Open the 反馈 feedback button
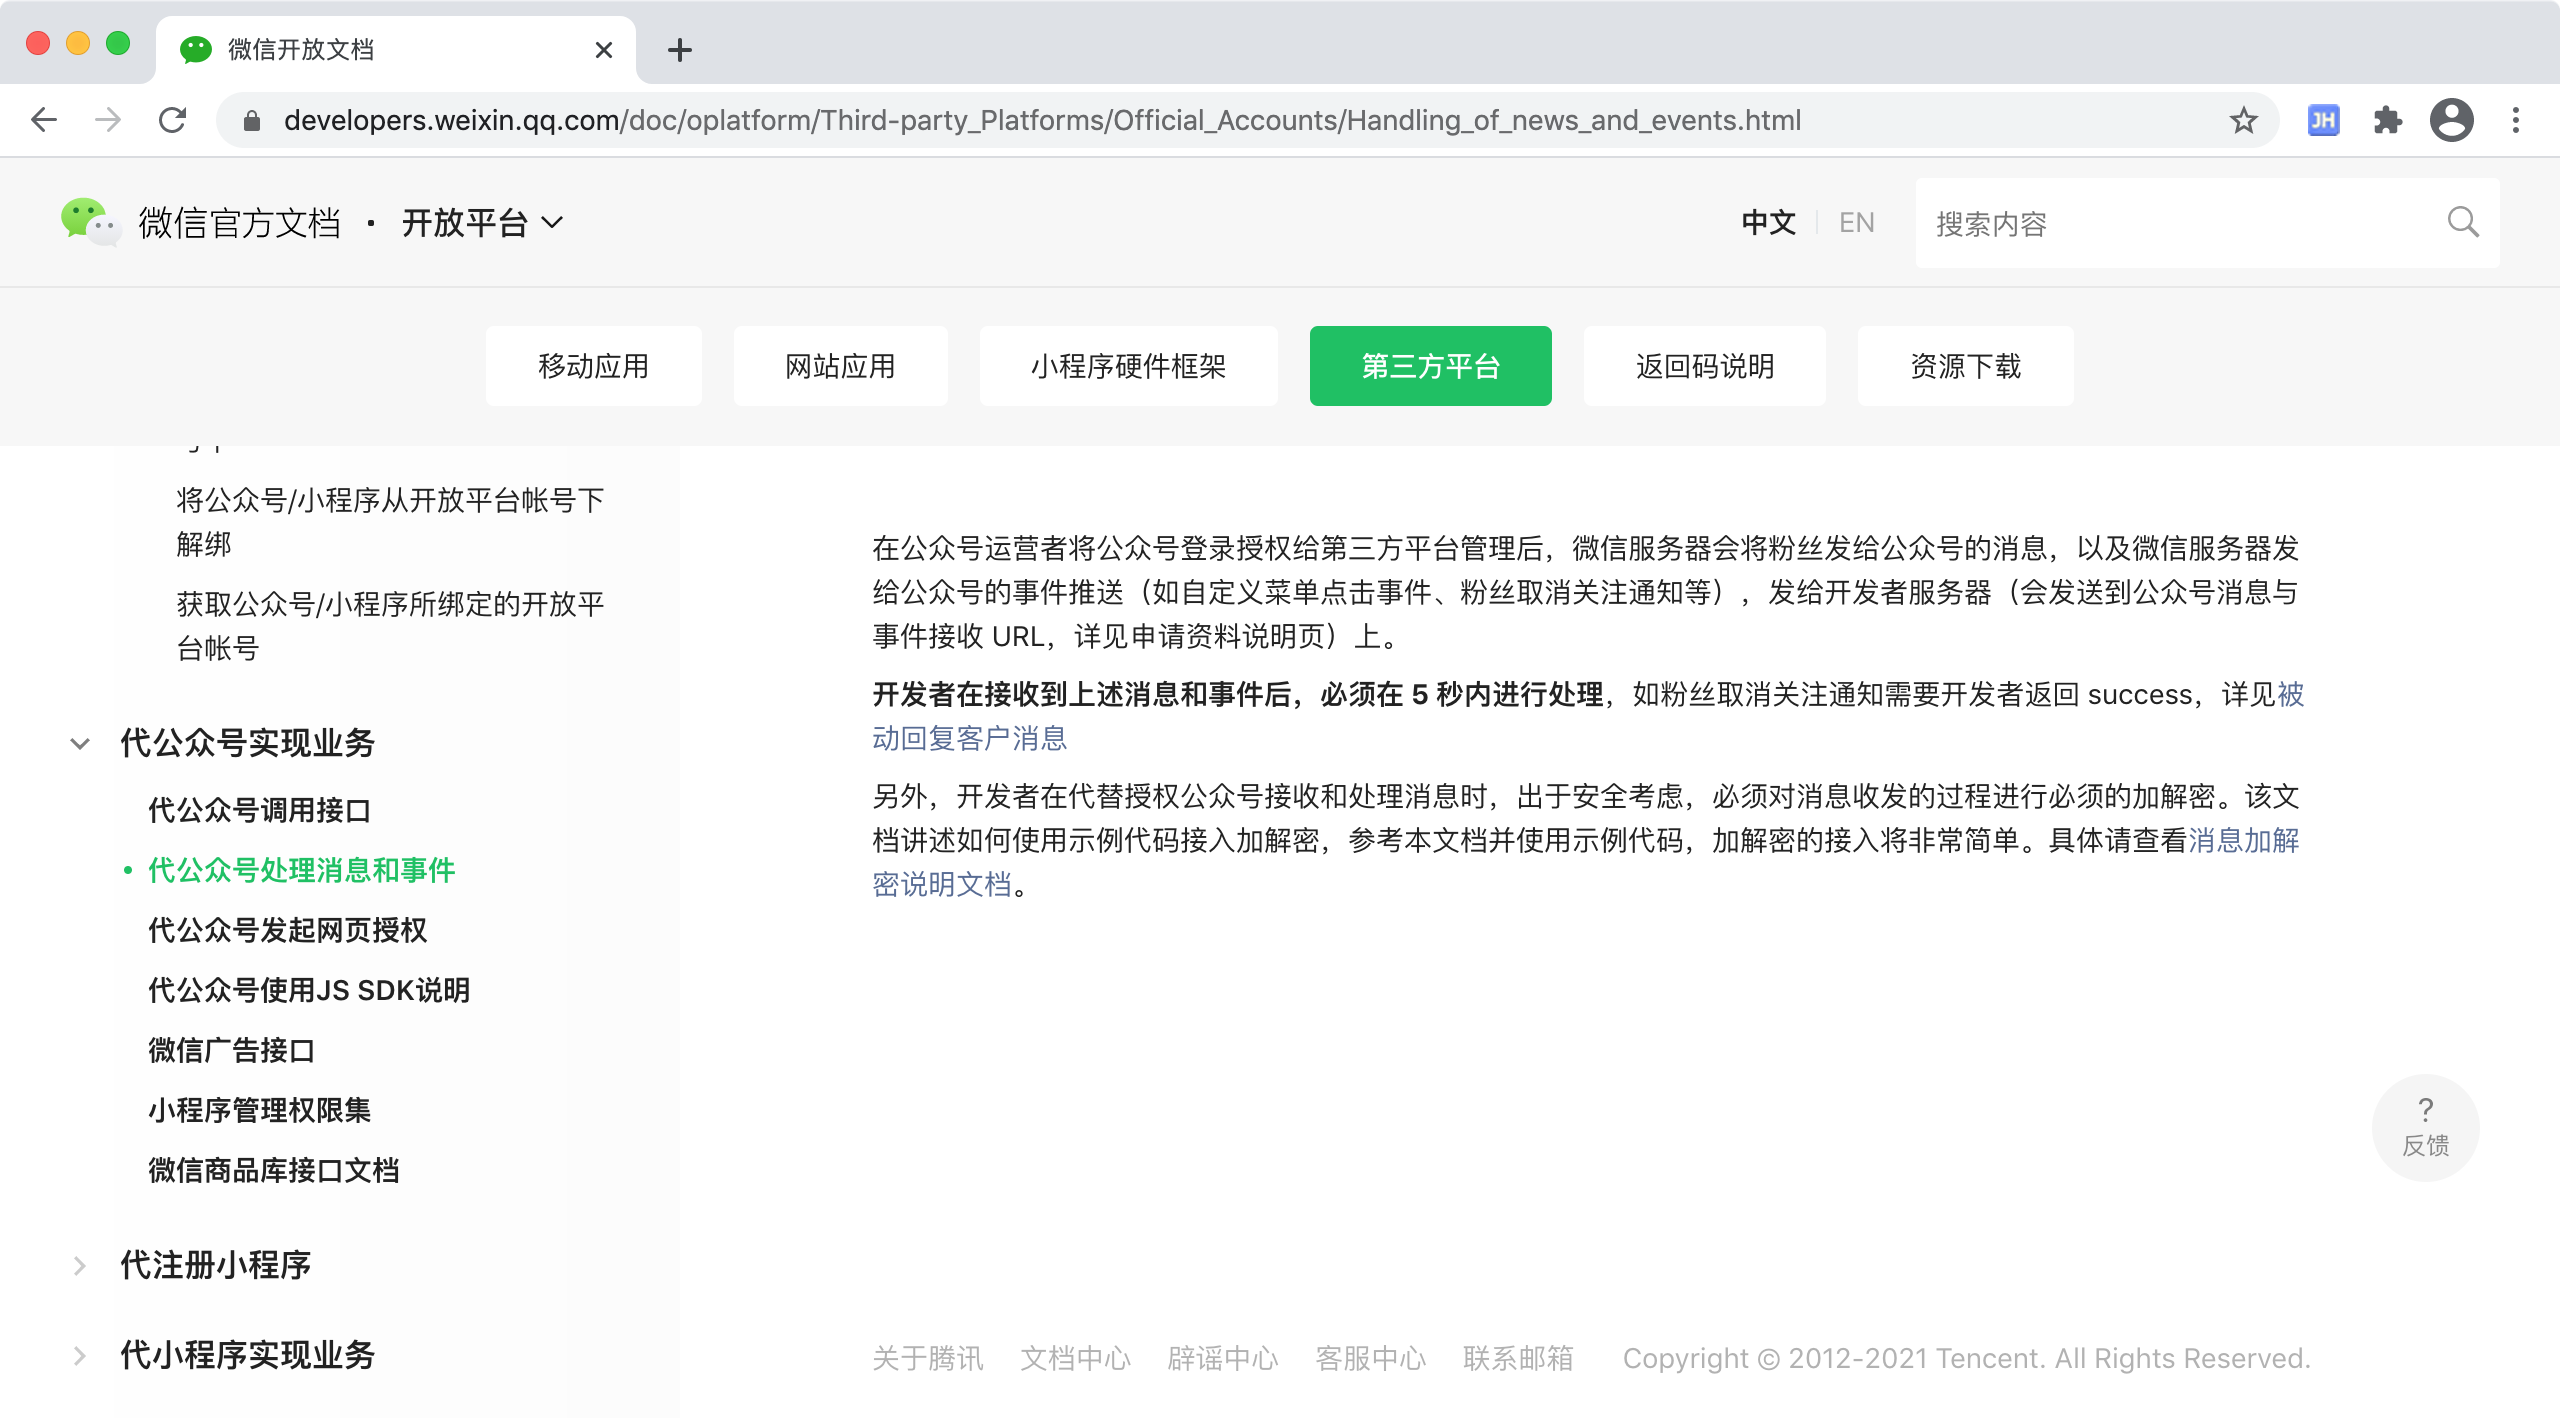 [x=2425, y=1127]
